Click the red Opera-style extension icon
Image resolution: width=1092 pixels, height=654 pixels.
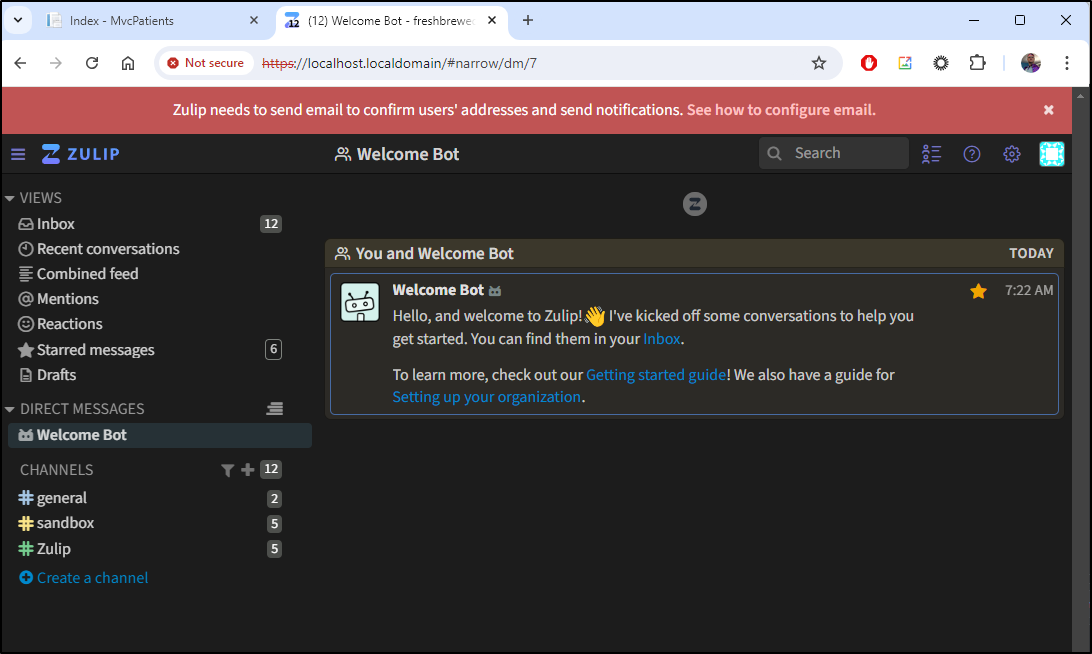coord(868,63)
